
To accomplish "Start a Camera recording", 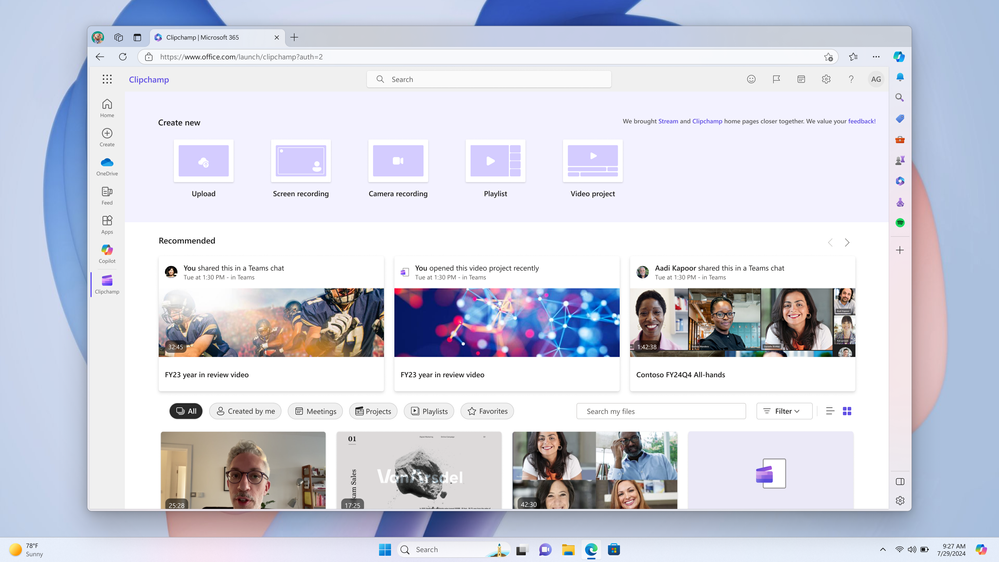I will (x=398, y=169).
